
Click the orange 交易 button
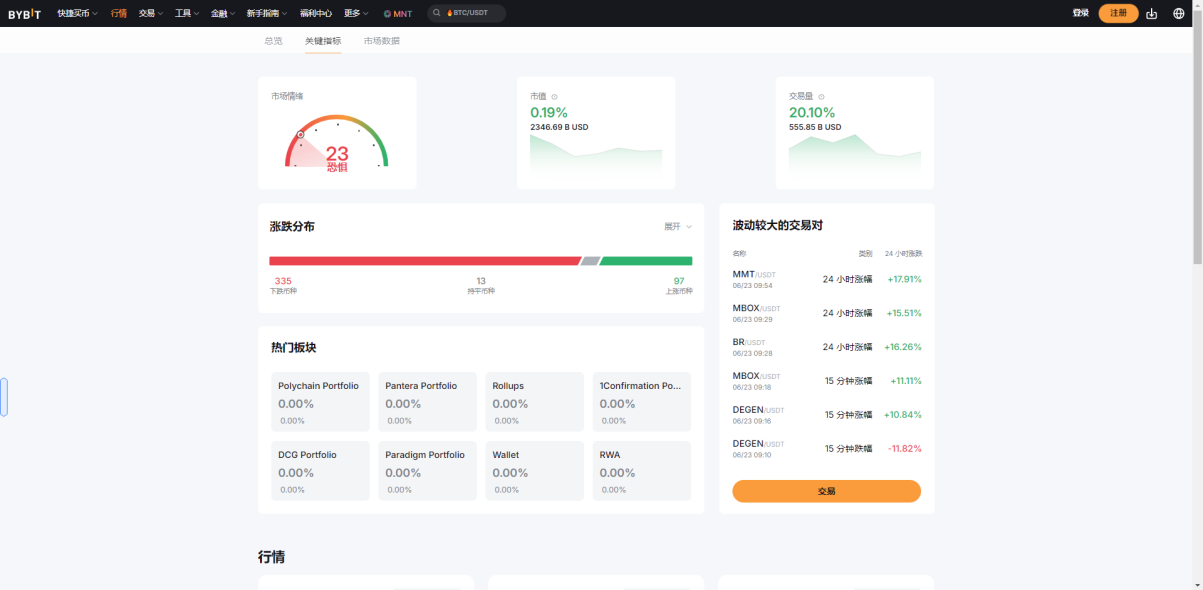coord(826,491)
